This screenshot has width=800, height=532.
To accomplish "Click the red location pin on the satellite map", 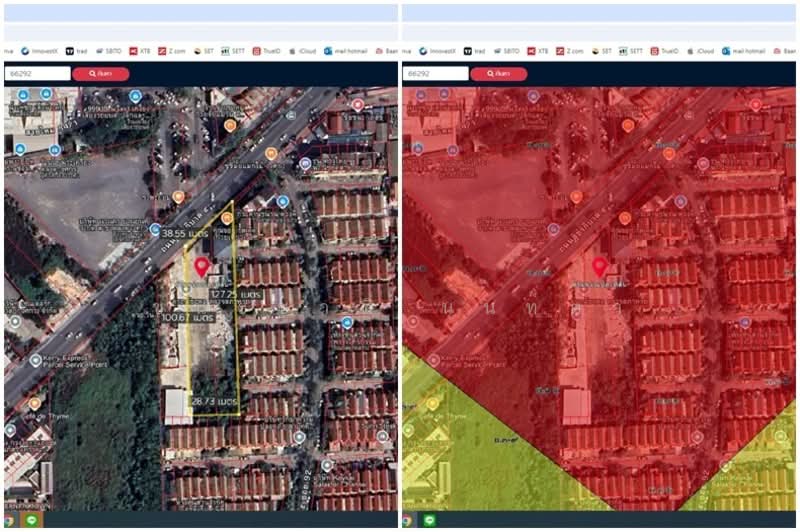I will [x=201, y=266].
